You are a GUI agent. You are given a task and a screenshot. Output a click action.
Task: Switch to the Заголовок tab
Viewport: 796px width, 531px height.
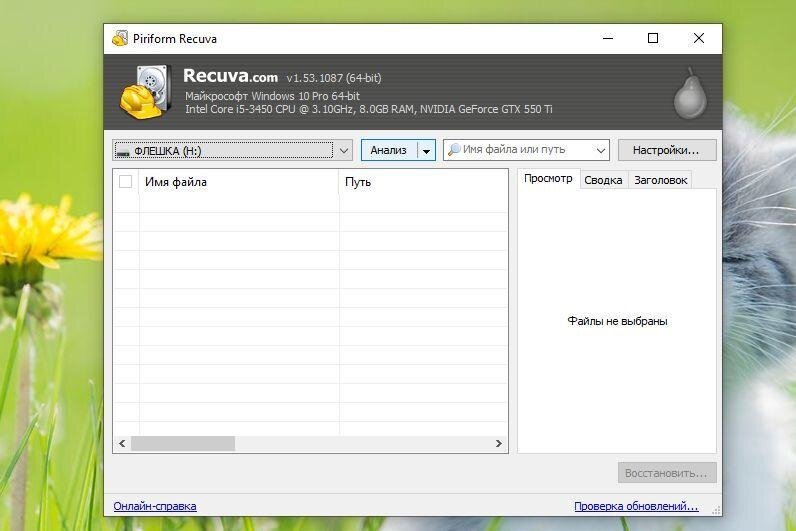[660, 180]
